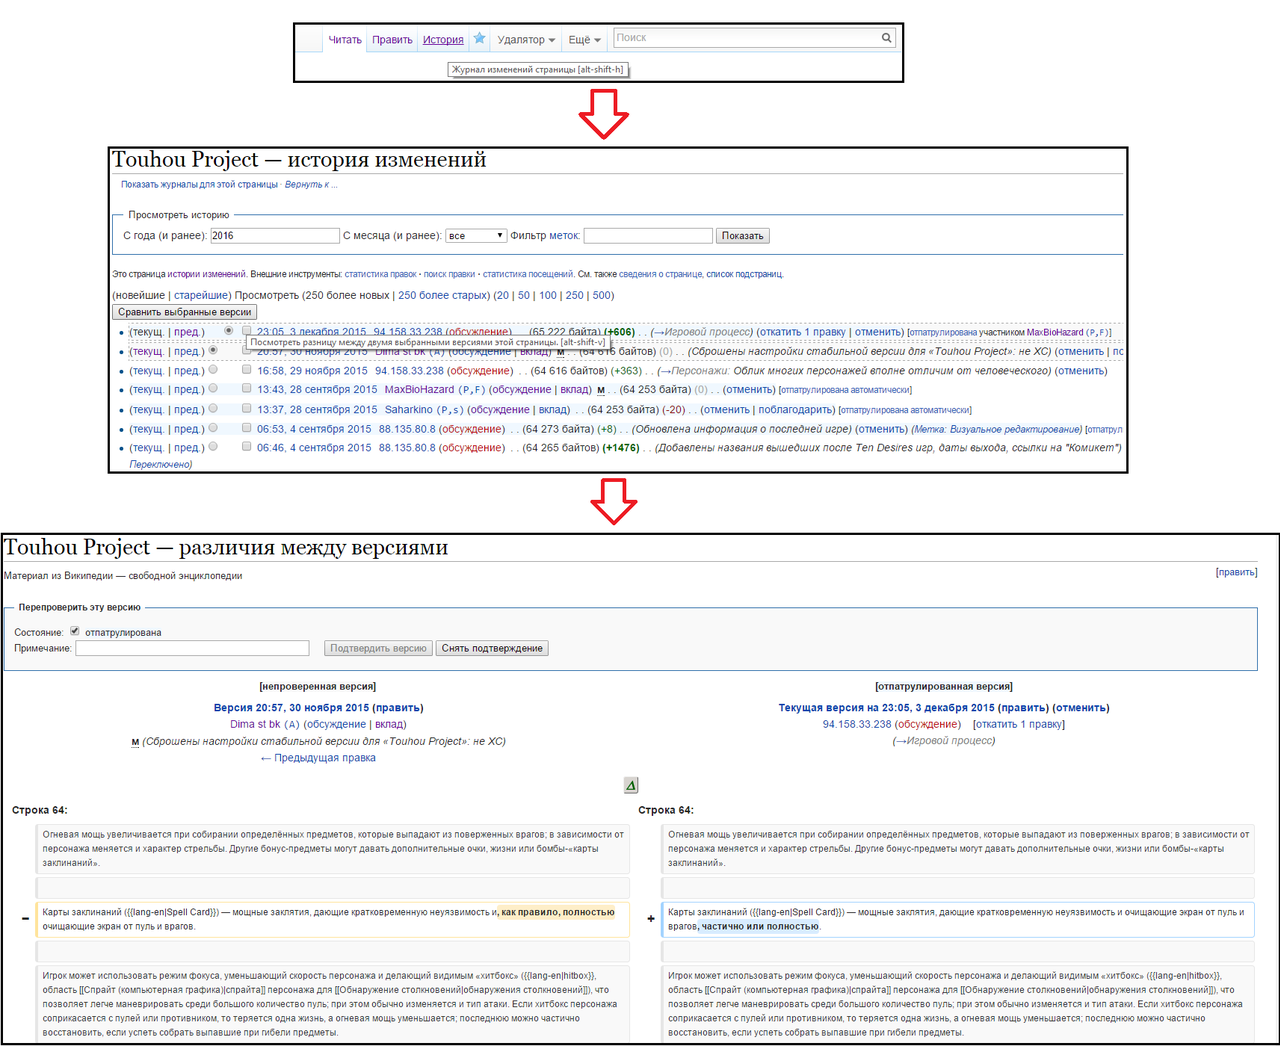Open MaxBioHazard user link in 13:43 row
Screen dimensions: 1280x1046
[x=419, y=390]
